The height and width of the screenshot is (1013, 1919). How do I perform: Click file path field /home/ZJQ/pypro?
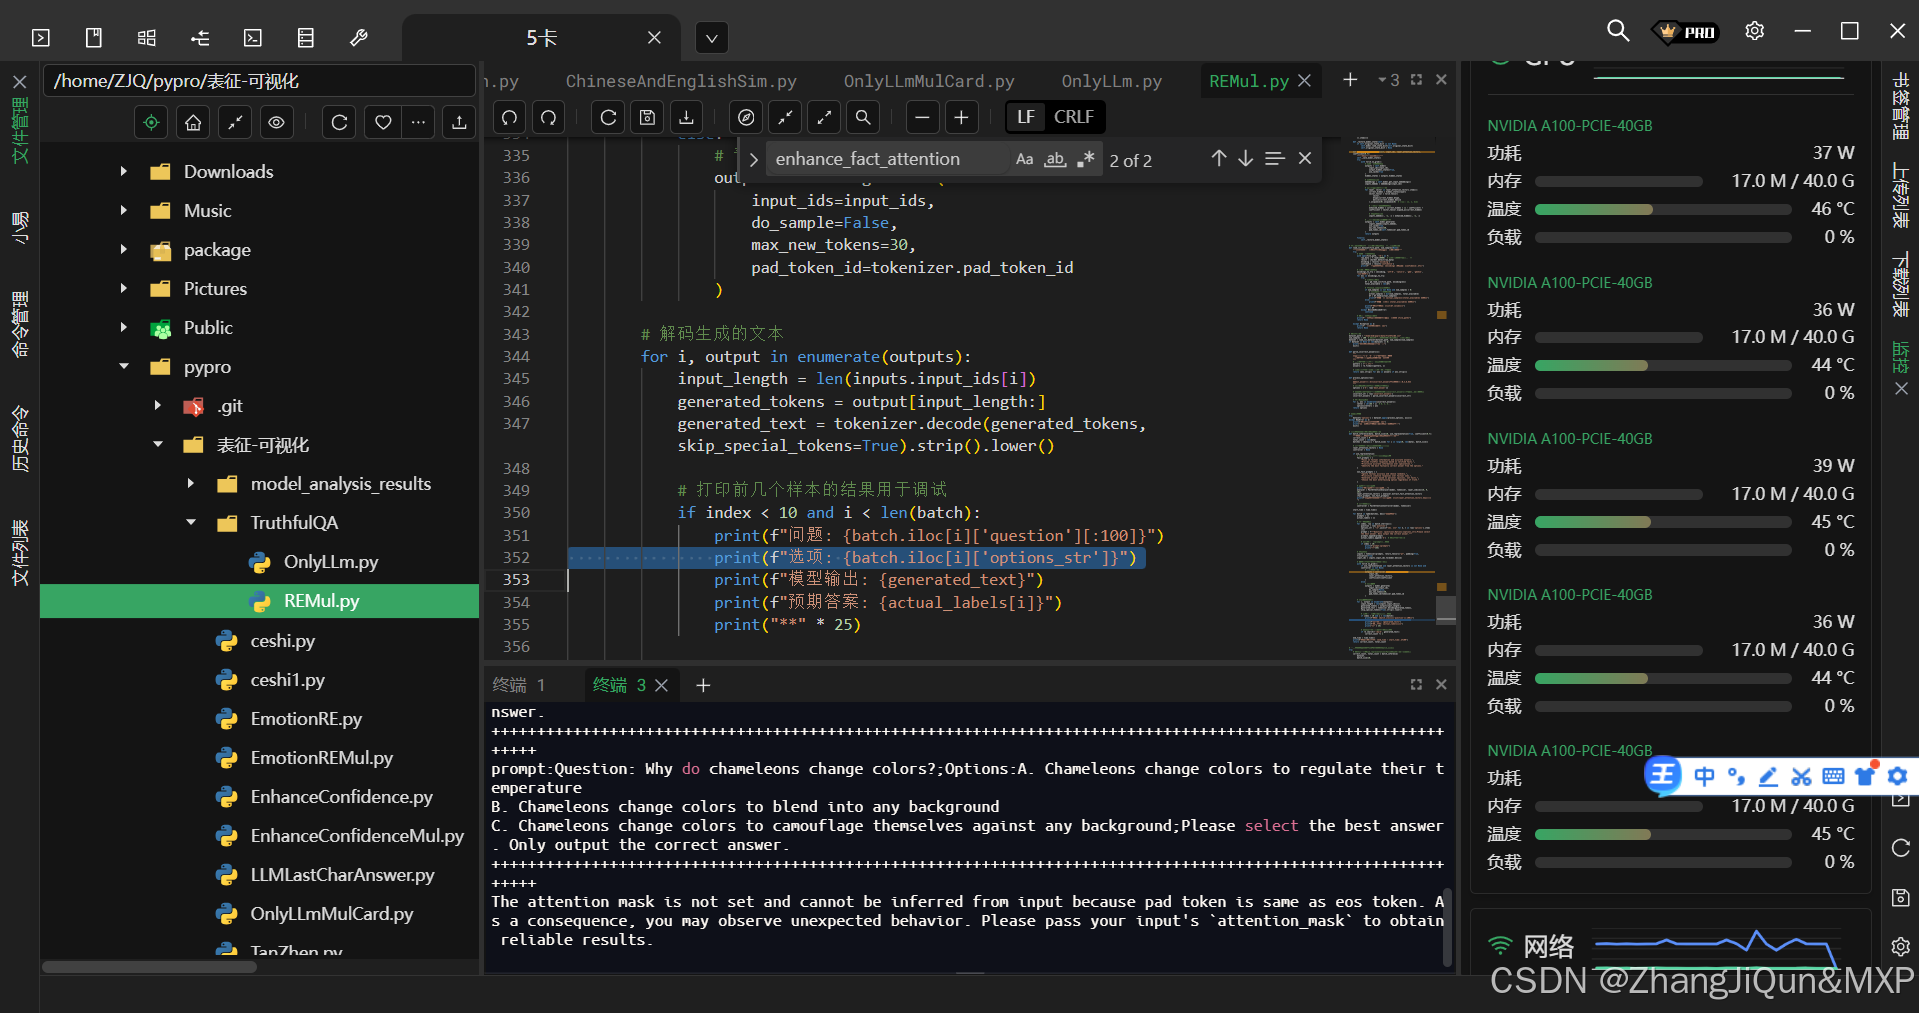(x=259, y=81)
